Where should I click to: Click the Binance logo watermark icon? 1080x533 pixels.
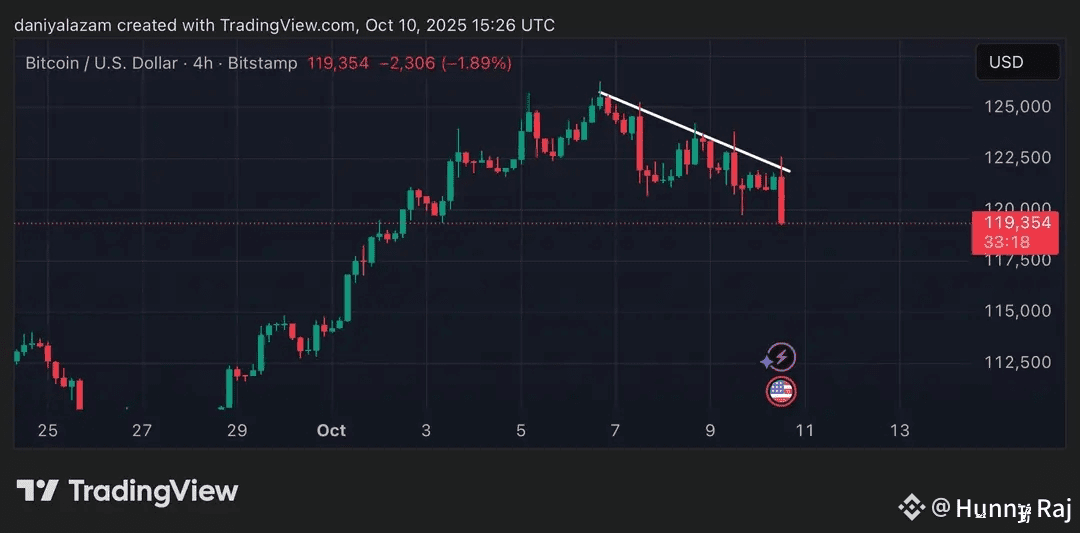[x=910, y=508]
